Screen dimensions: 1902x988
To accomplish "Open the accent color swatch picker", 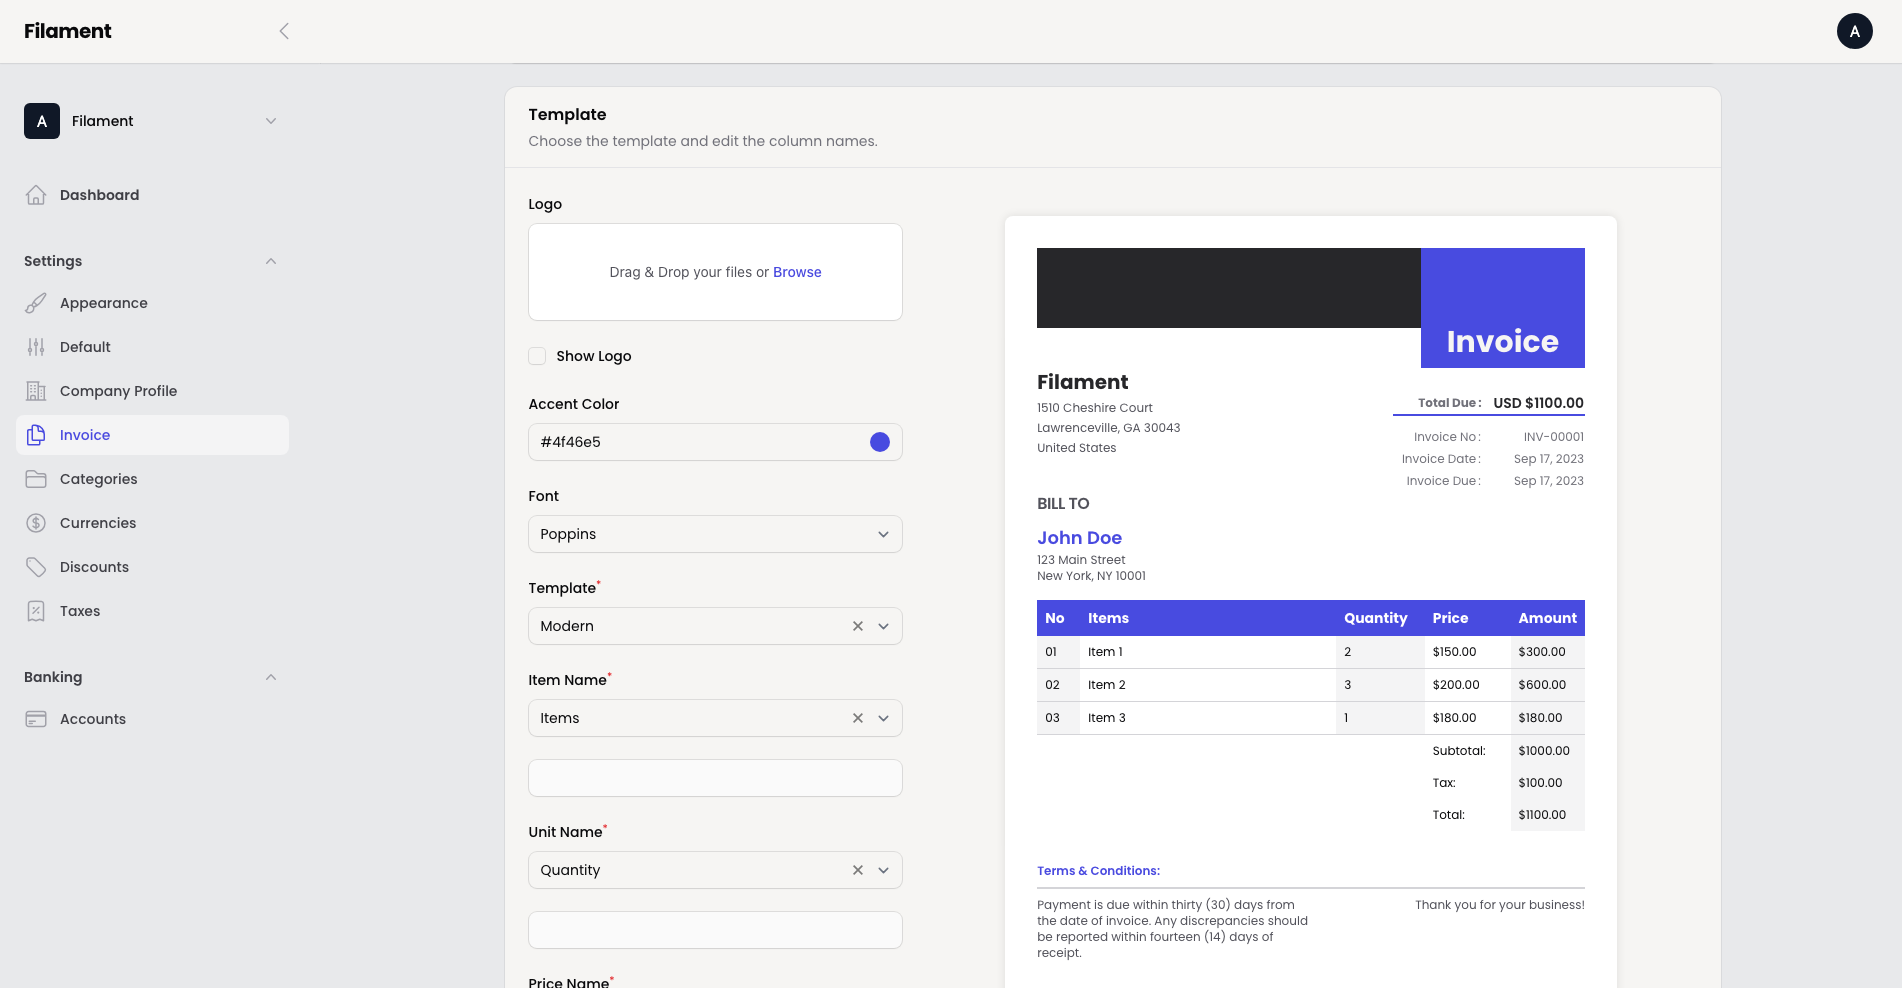I will tap(880, 442).
